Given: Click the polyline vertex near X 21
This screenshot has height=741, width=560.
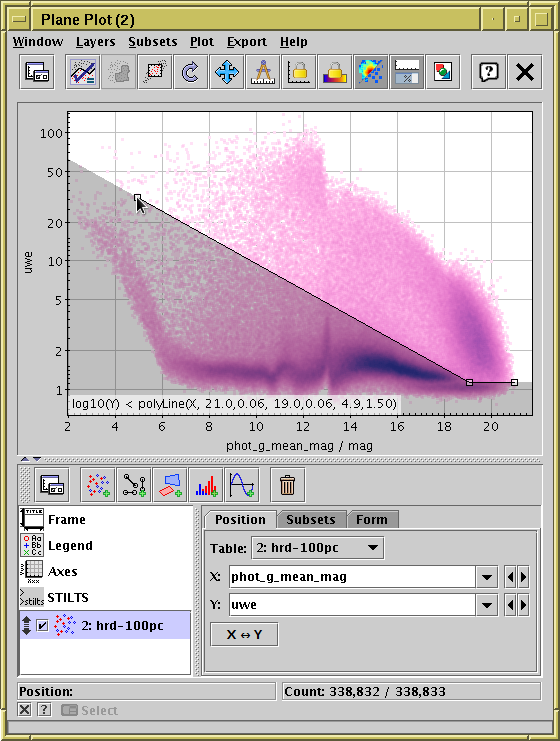Looking at the screenshot, I should (x=515, y=382).
